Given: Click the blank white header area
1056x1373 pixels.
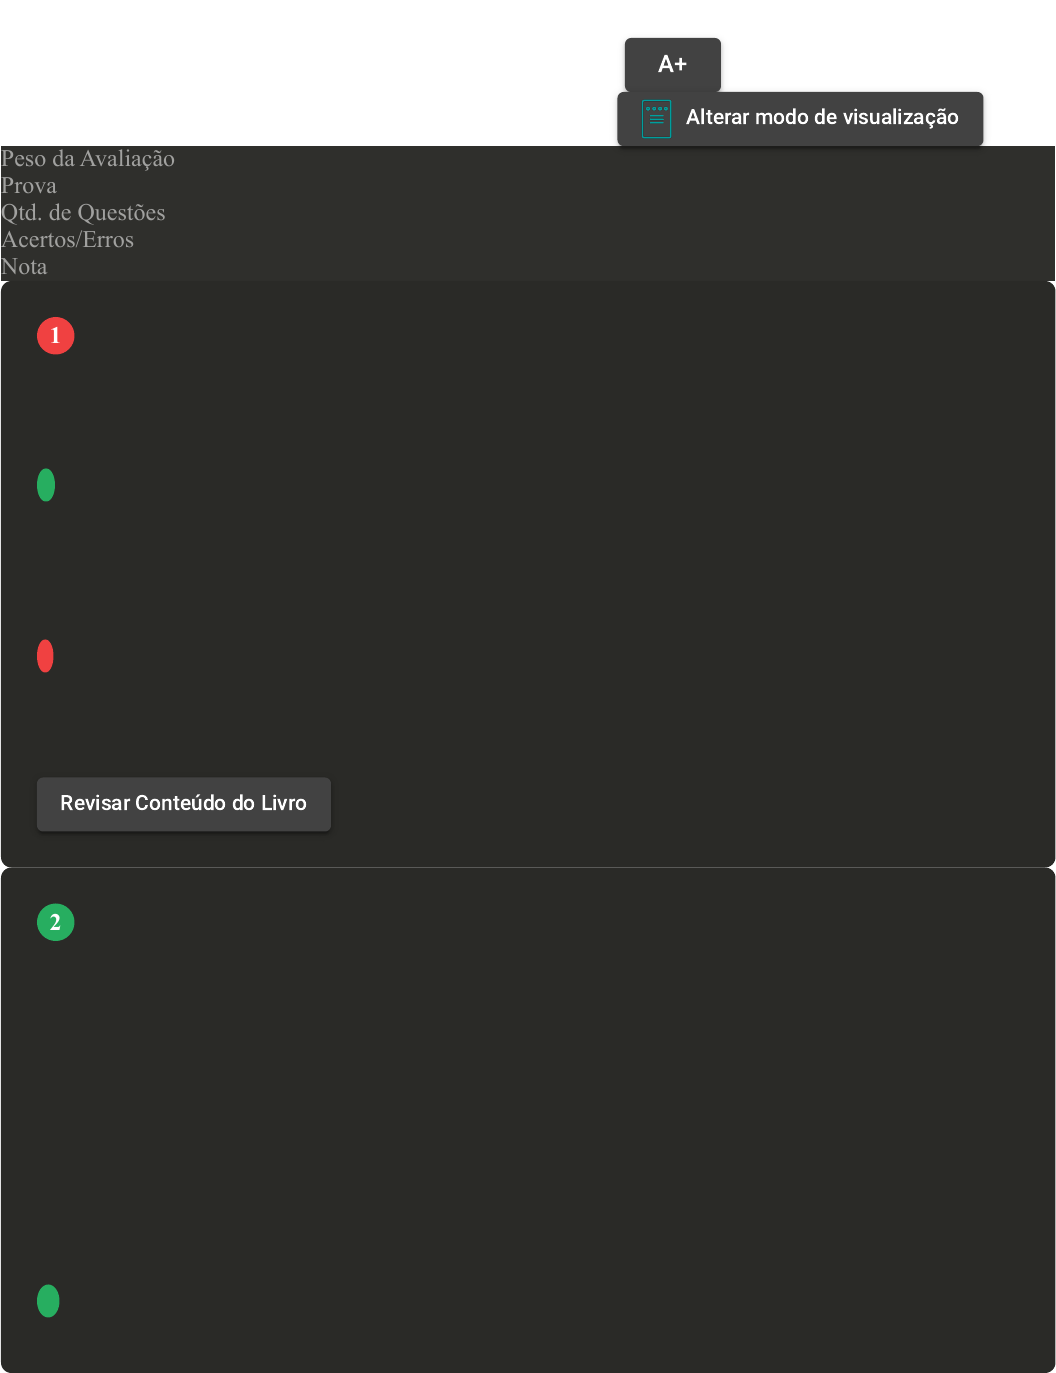Looking at the screenshot, I should (300, 70).
